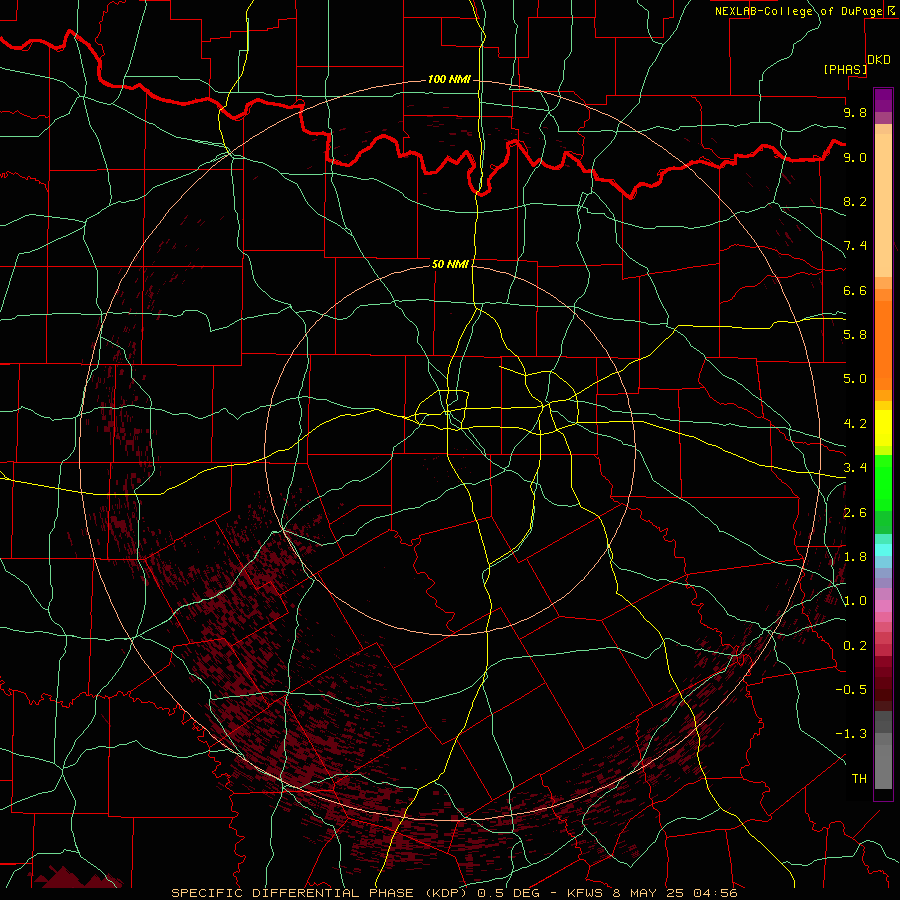Click the 100 NMI range ring label
900x900 pixels.
[449, 79]
